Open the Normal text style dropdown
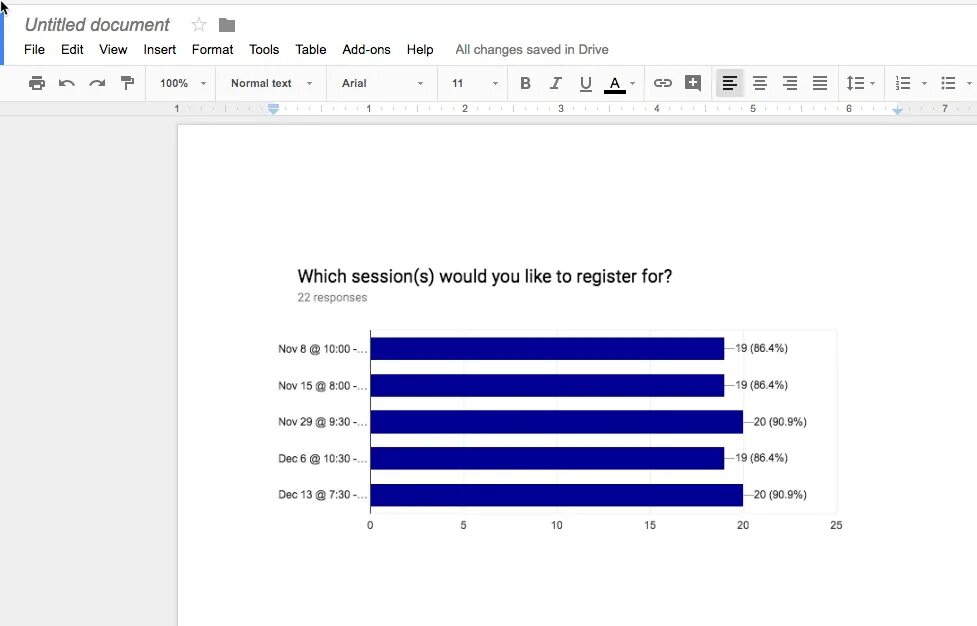The height and width of the screenshot is (626, 977). point(271,83)
